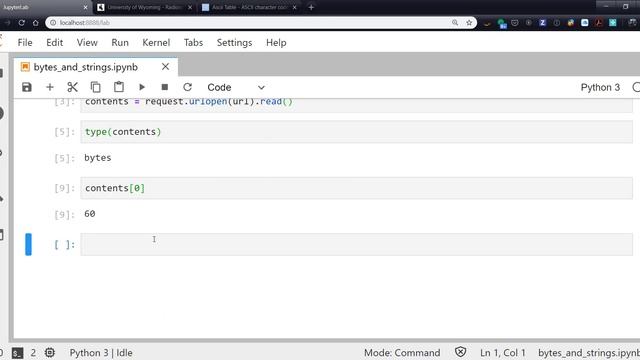This screenshot has width=640, height=360.
Task: Bookmark this page with the star icon
Action: click(469, 23)
